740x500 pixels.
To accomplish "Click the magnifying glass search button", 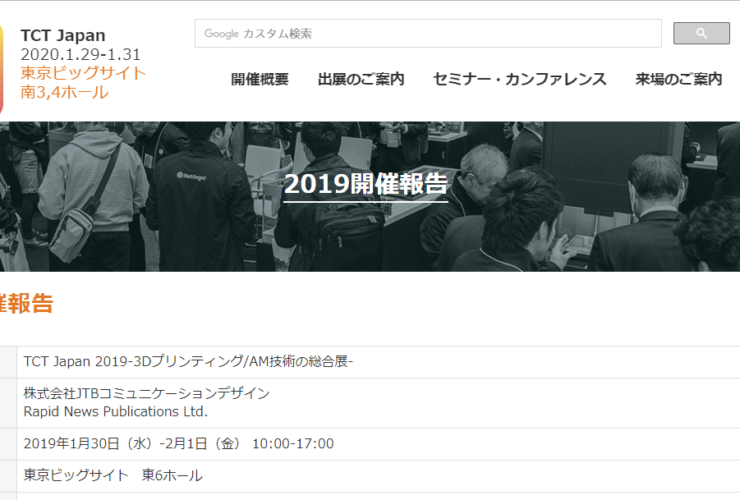I will [x=701, y=33].
